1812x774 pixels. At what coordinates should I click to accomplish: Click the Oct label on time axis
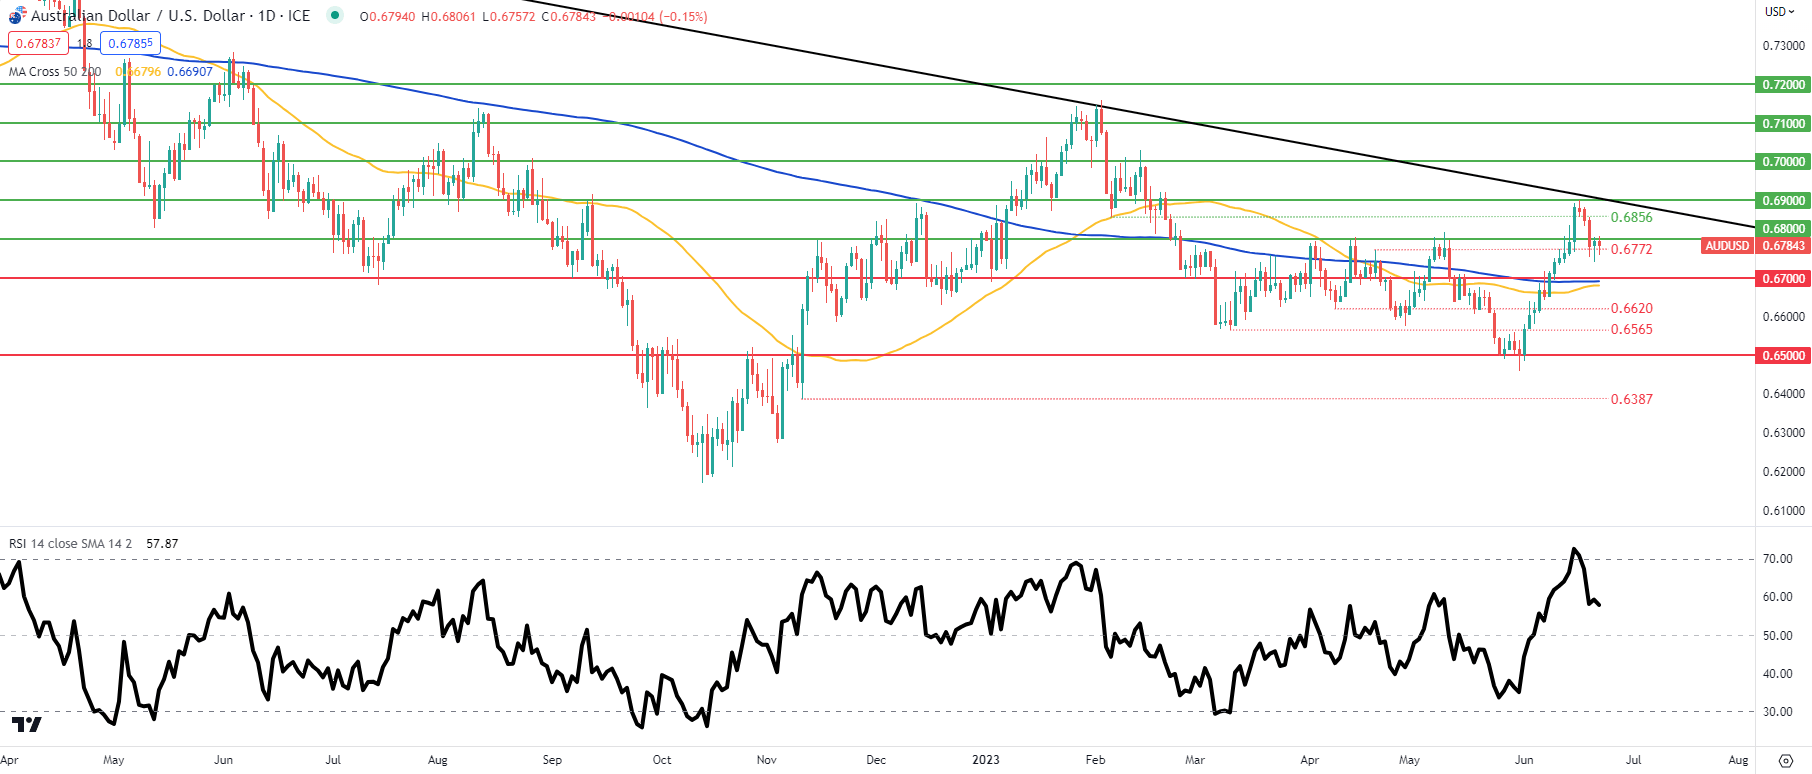coord(662,760)
